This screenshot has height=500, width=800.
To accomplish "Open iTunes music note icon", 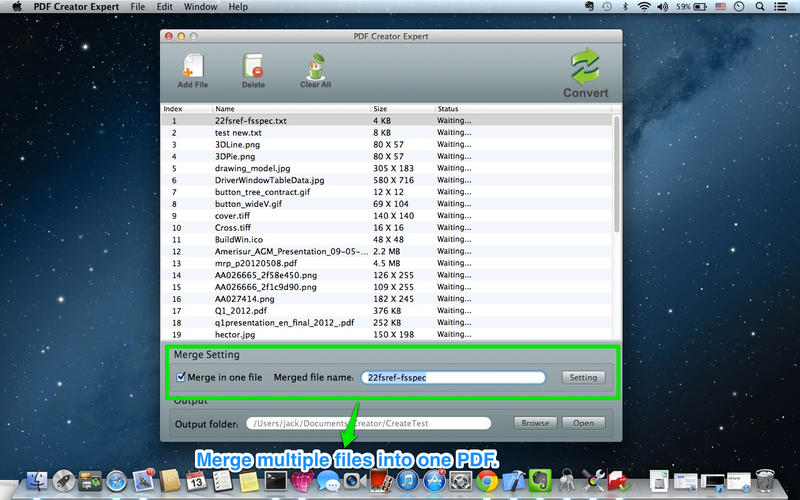I will (x=407, y=481).
